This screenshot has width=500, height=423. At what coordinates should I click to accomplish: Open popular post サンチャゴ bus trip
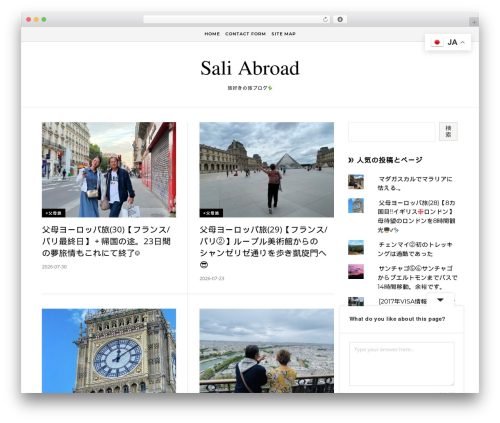(x=417, y=277)
